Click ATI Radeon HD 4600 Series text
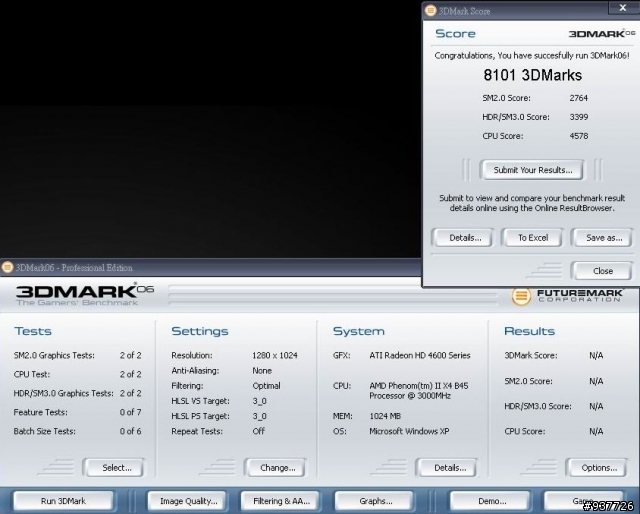640x514 pixels. click(x=420, y=355)
